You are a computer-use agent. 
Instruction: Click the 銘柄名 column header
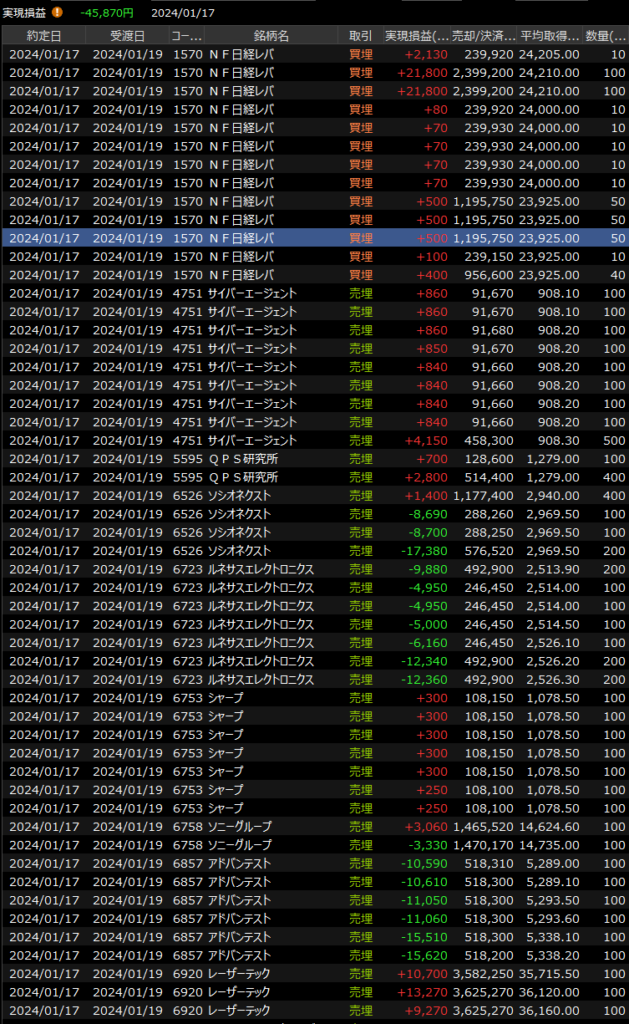click(271, 35)
